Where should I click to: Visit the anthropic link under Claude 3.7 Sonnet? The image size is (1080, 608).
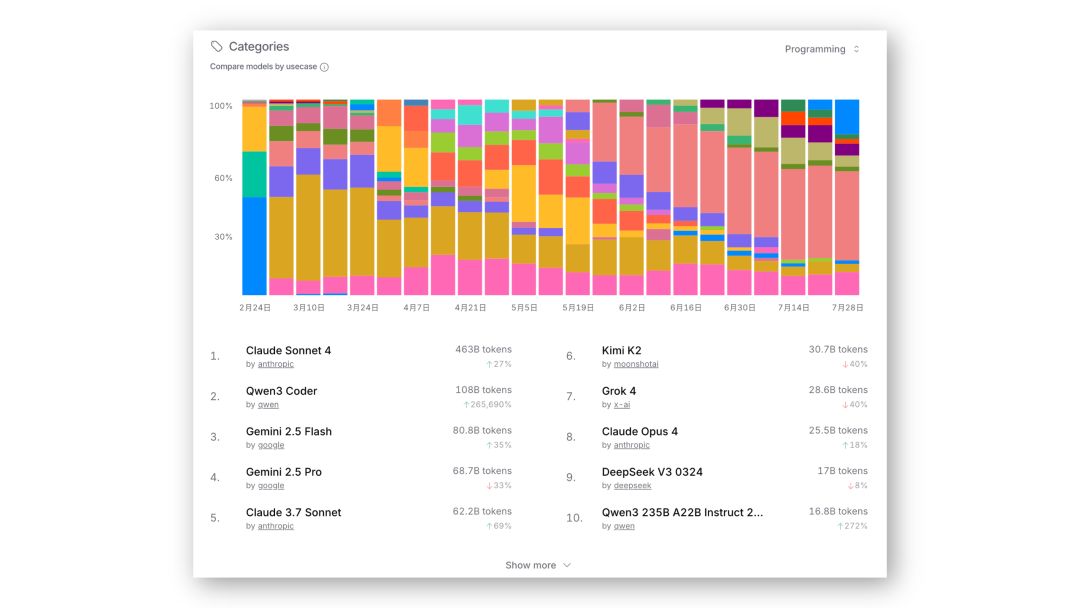point(276,526)
